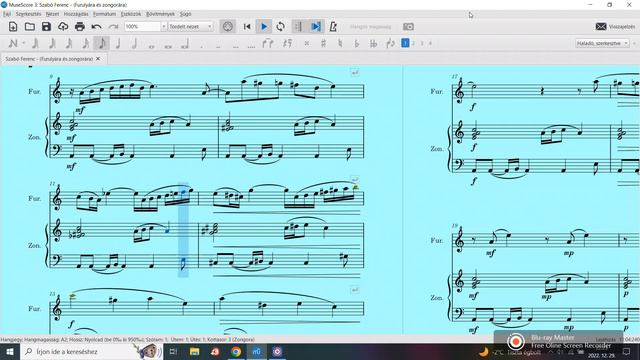This screenshot has width=640, height=360.
Task: Open the note input mode dropdown arrow
Action: 24,43
